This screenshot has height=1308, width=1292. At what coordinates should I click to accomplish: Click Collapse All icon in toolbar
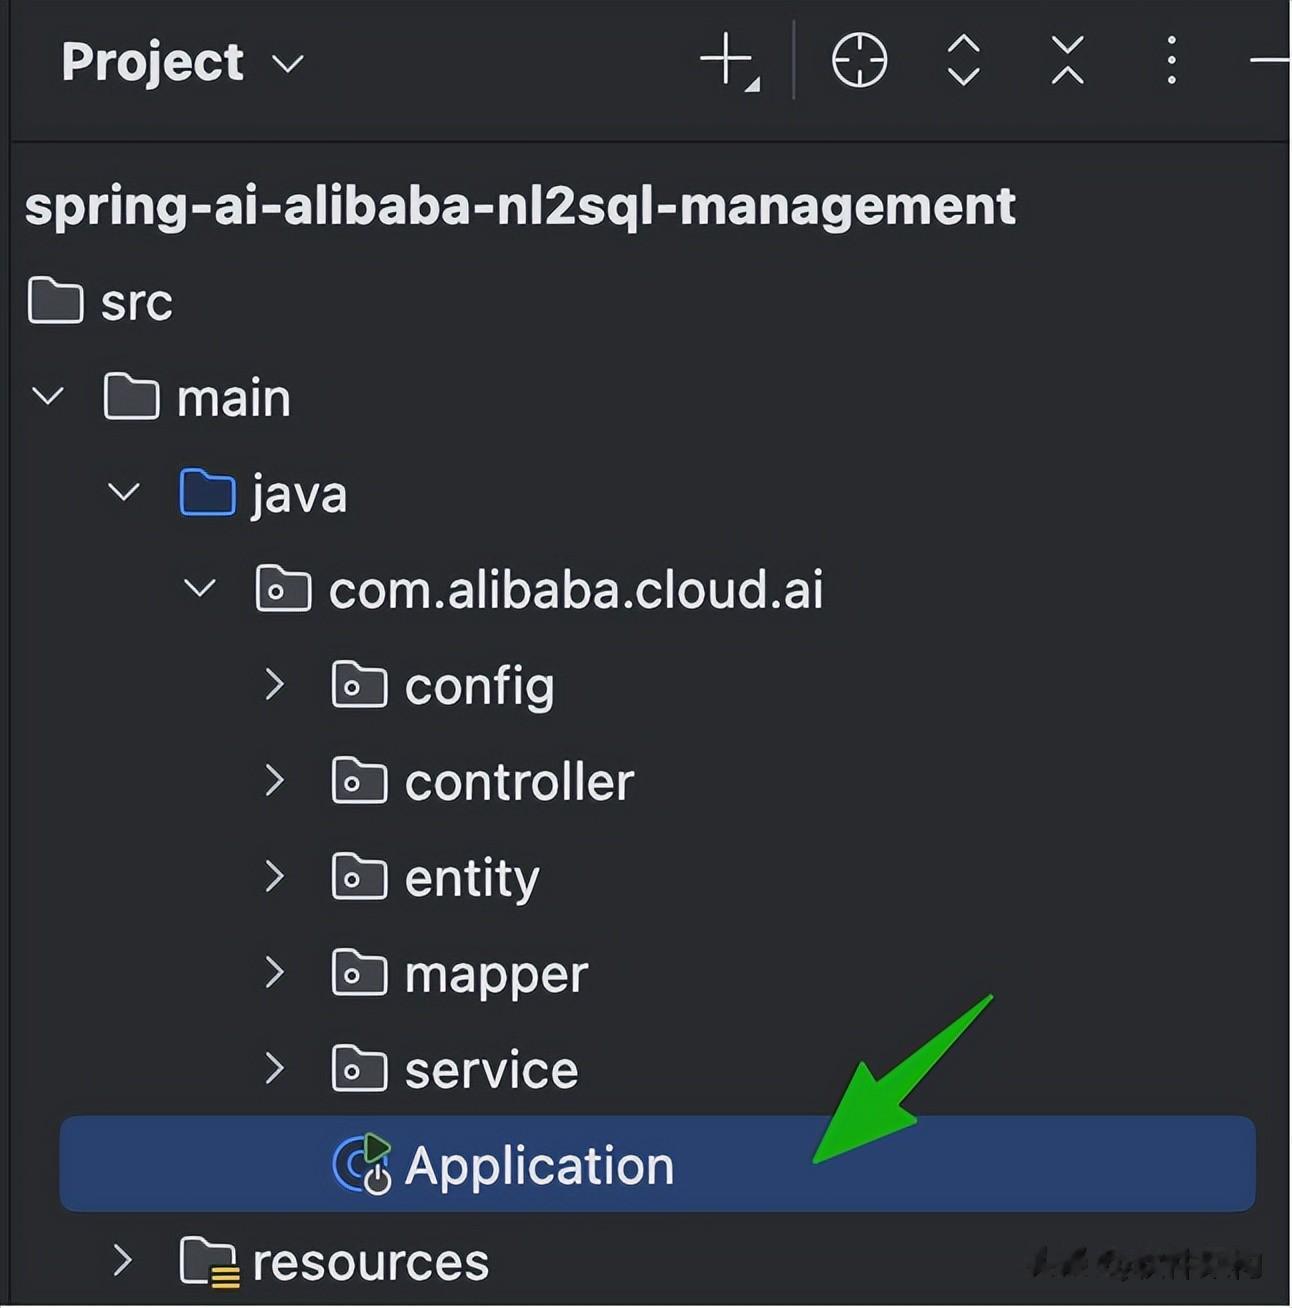(x=1067, y=61)
